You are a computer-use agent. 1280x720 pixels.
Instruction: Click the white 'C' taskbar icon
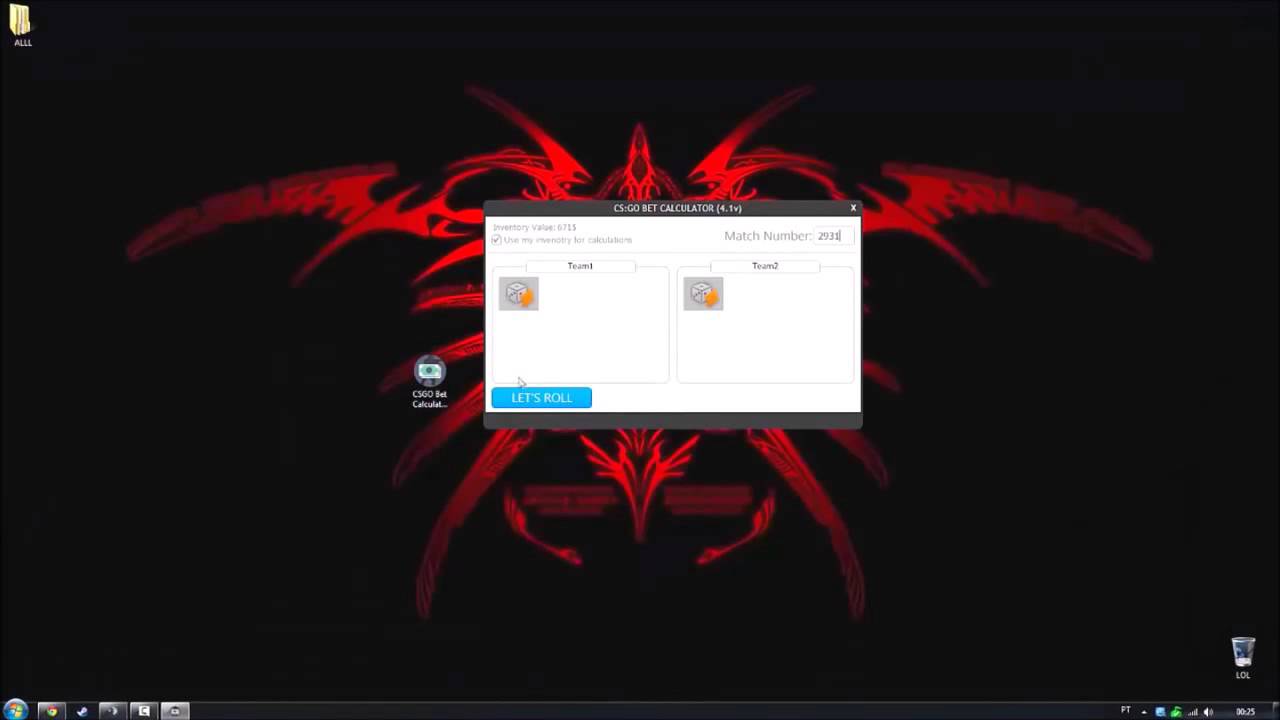point(144,711)
